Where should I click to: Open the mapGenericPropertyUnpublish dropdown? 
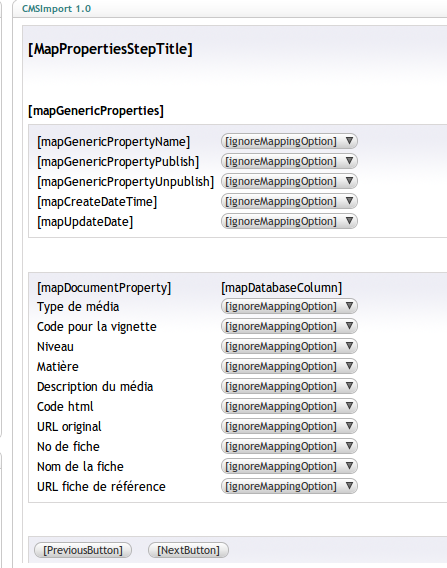(x=289, y=181)
